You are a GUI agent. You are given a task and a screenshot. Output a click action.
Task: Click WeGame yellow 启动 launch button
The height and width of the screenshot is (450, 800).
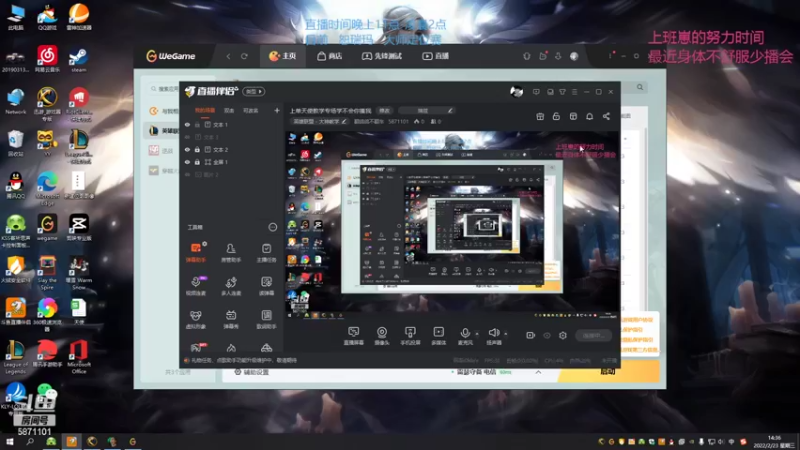[608, 372]
